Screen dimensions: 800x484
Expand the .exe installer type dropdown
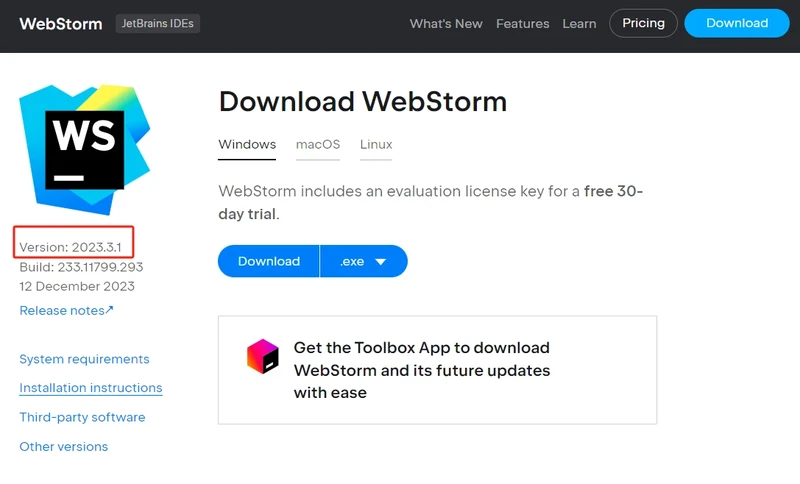click(x=364, y=261)
